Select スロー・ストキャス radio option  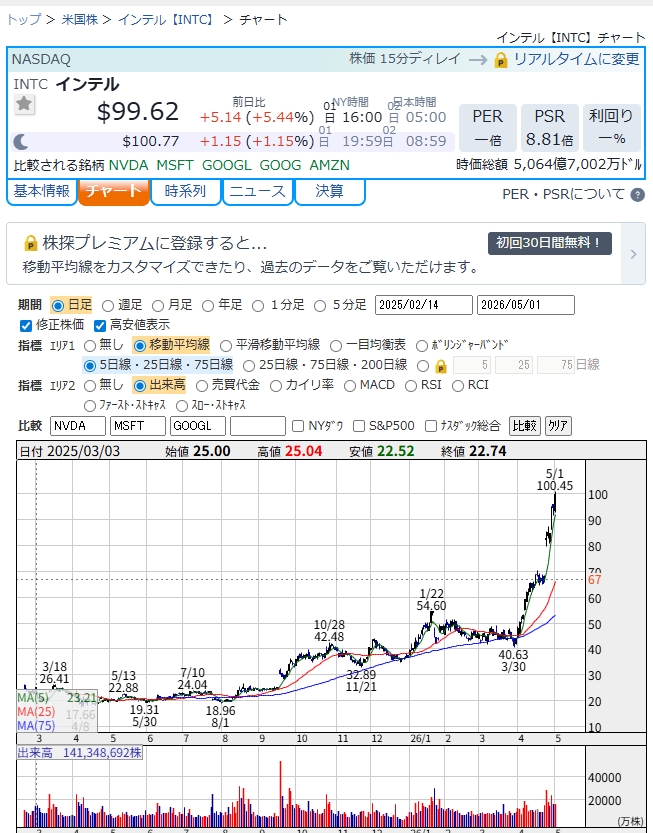click(182, 406)
